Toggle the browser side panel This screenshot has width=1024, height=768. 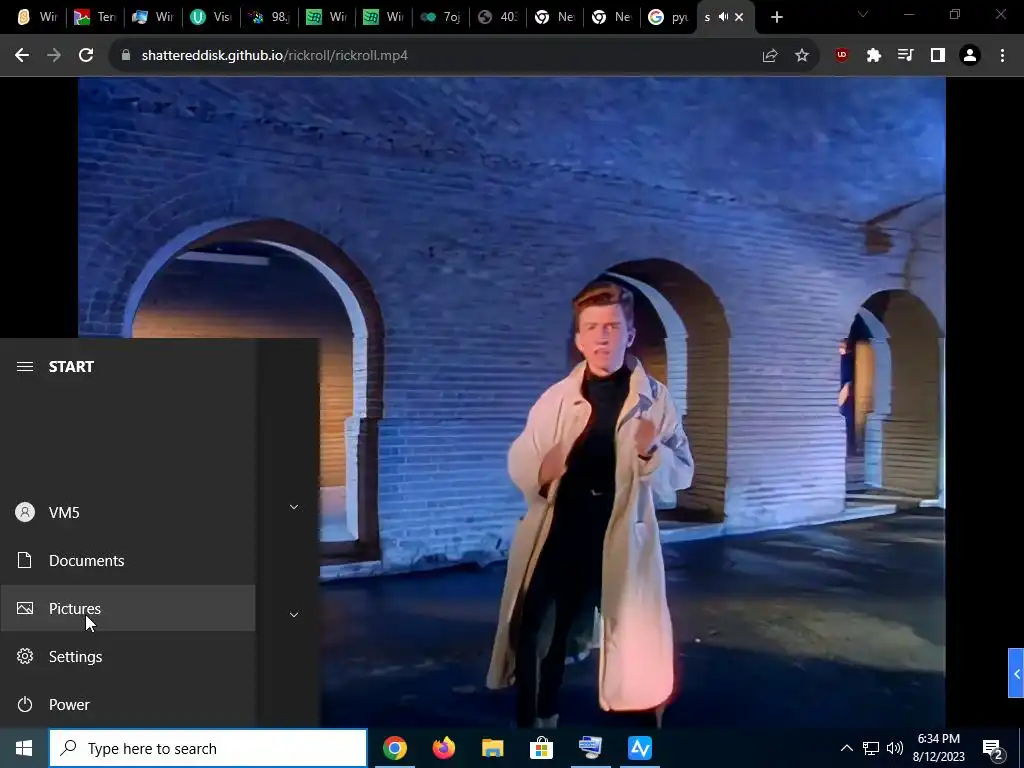point(938,56)
